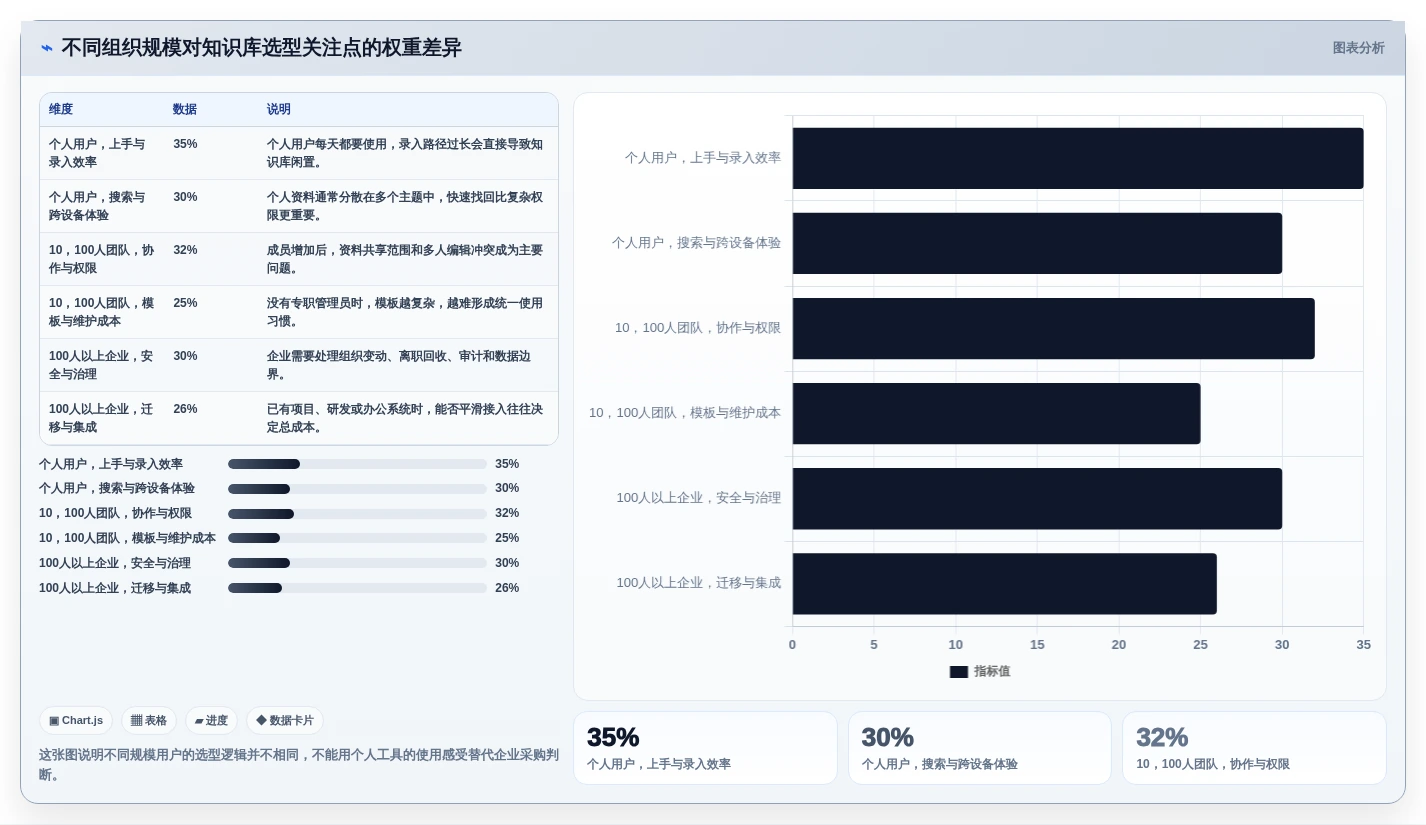The image size is (1426, 825).
Task: Click the chart bar for 100人以上企业，迁移与集成
Action: pyautogui.click(x=1005, y=583)
